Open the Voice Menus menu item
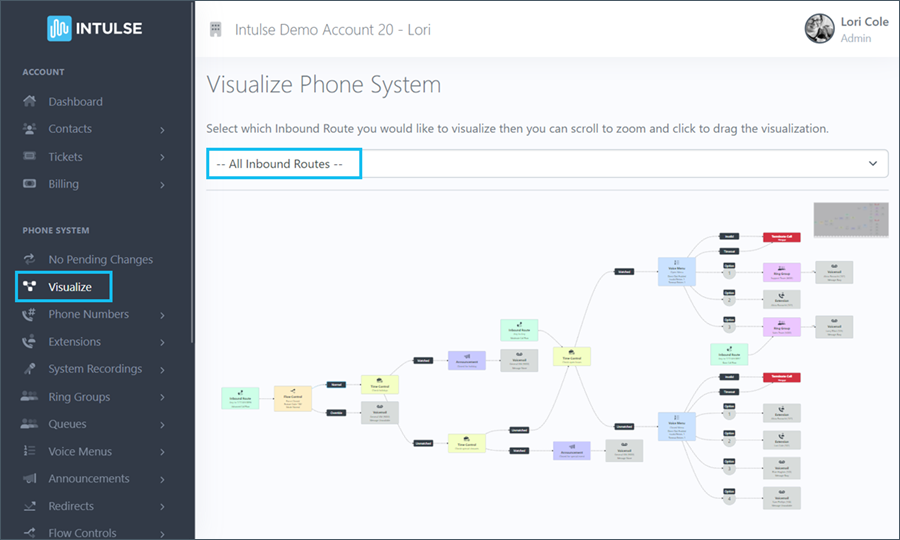Screen dimensions: 900x540 point(80,451)
